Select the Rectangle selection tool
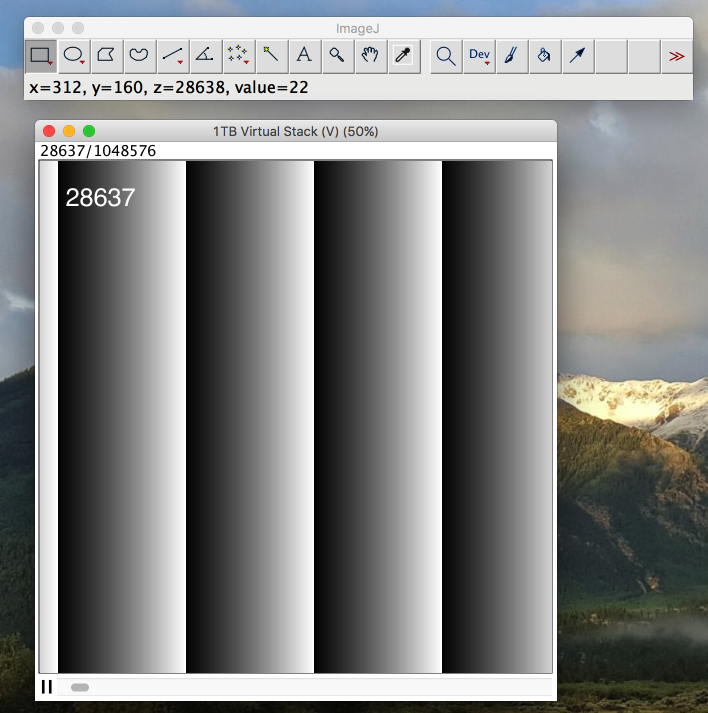The image size is (708, 713). click(40, 56)
